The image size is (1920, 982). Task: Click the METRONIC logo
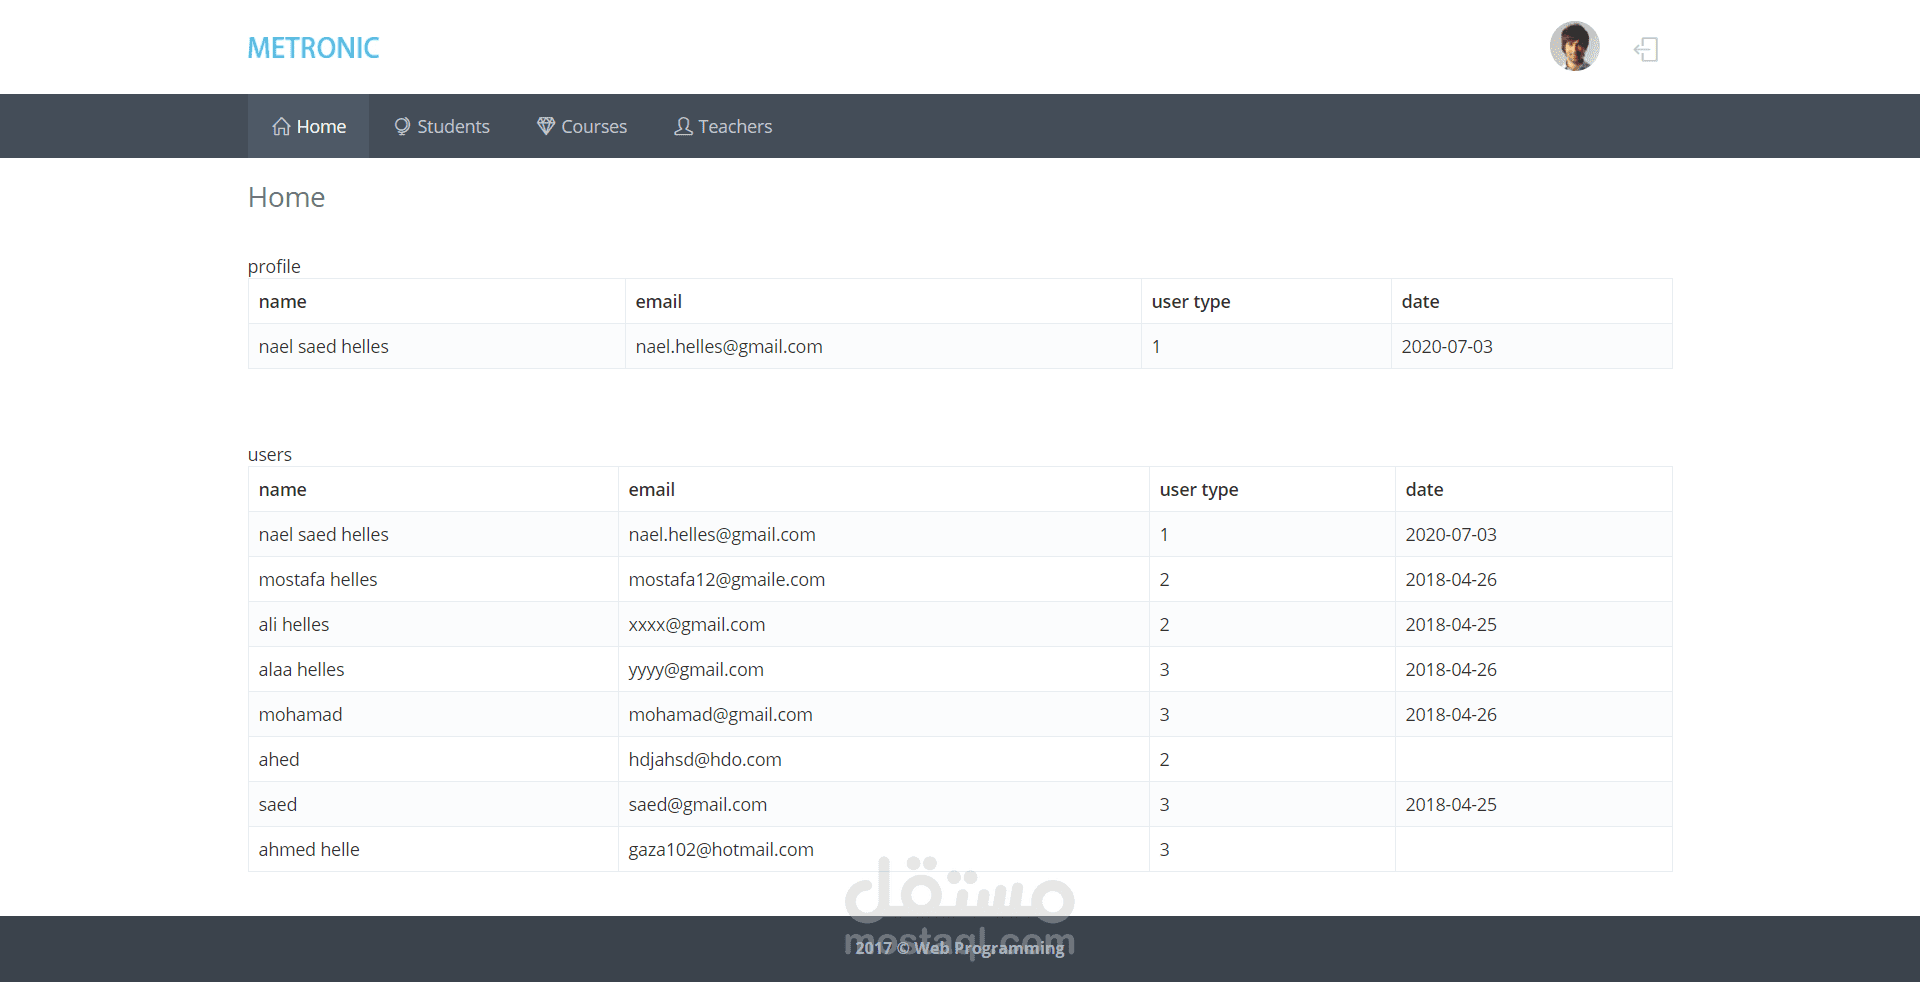click(x=313, y=48)
